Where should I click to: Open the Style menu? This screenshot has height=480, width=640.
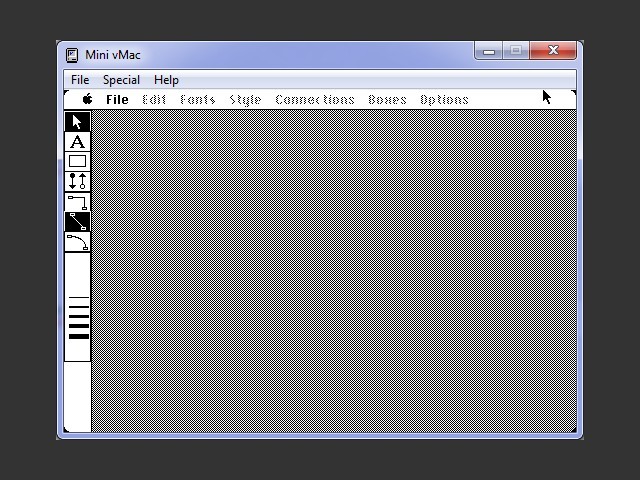(x=245, y=100)
